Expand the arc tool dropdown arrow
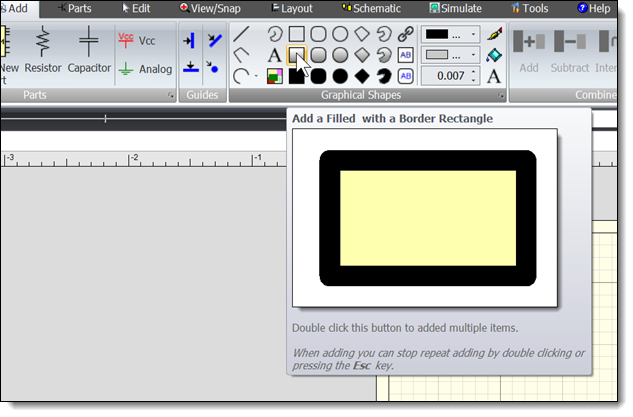Viewport: 633px width, 417px height. click(x=256, y=76)
